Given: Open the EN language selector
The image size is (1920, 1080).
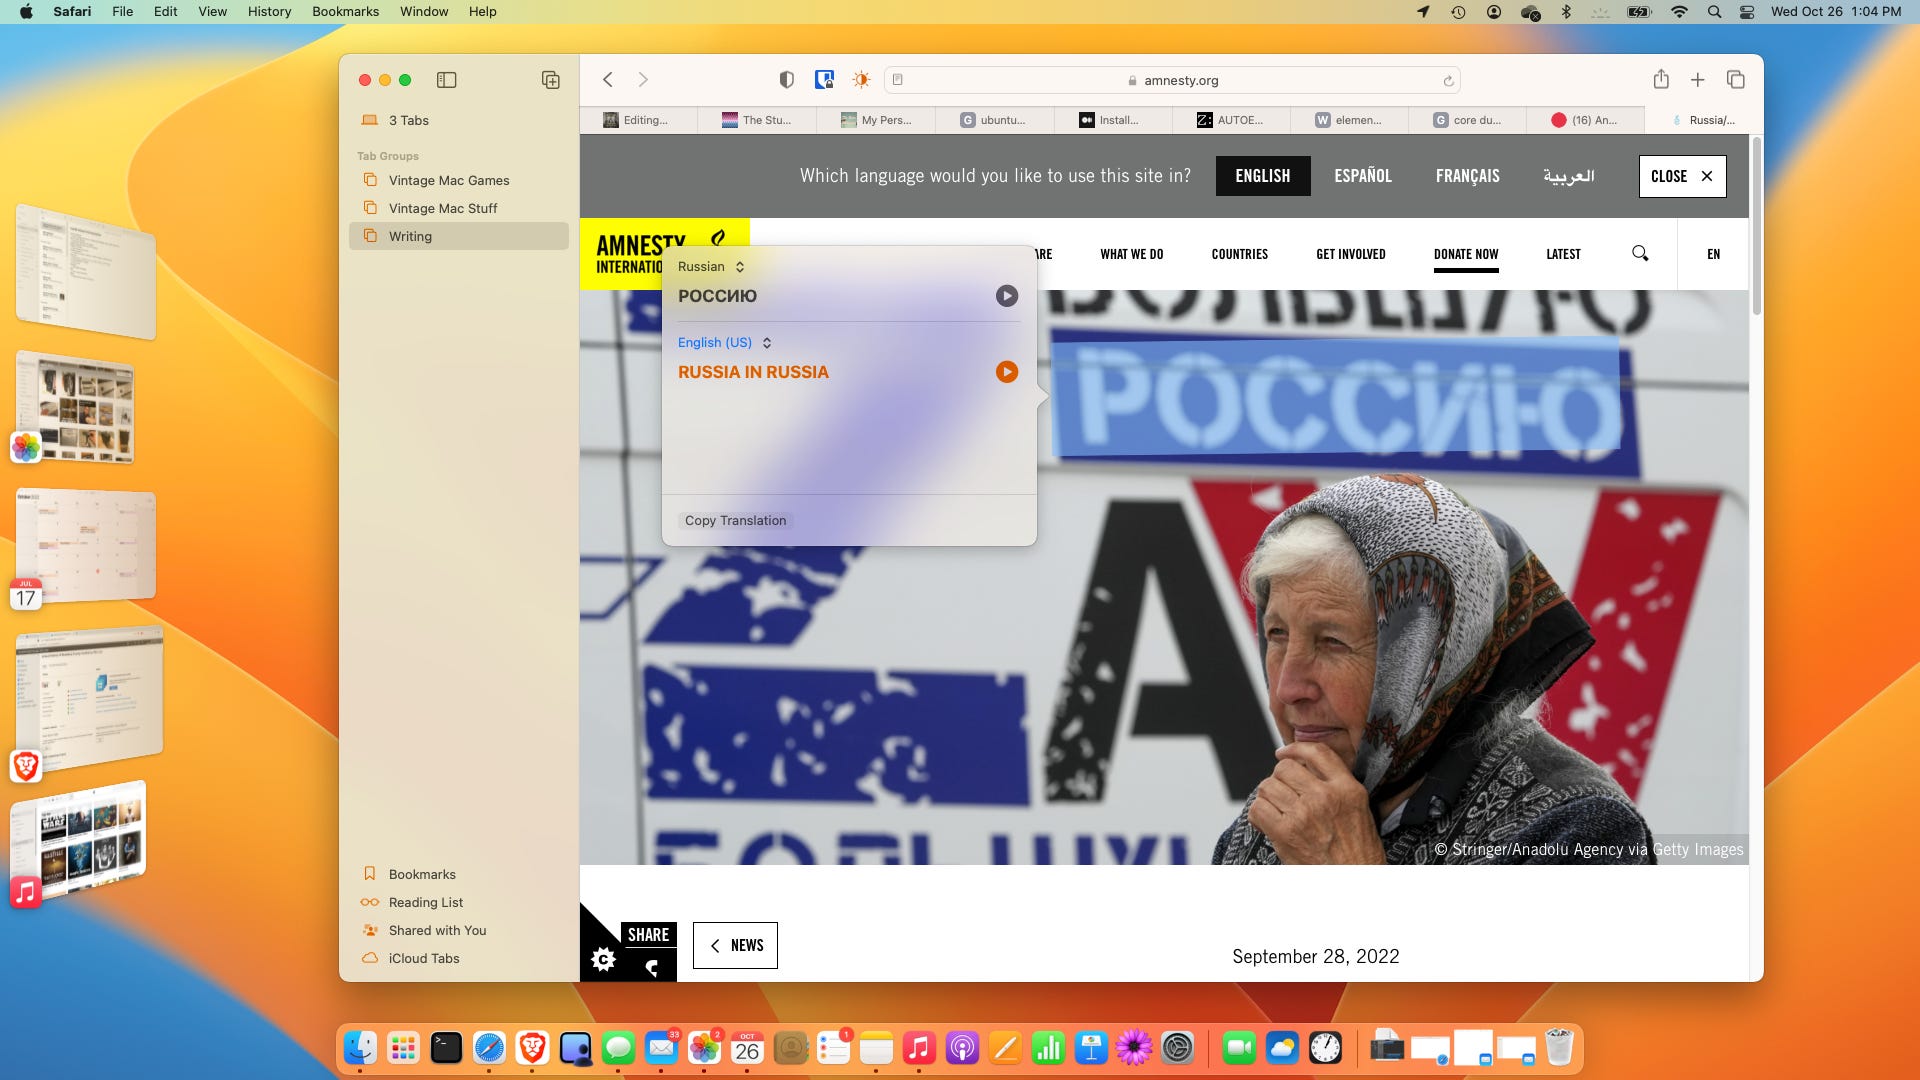Looking at the screenshot, I should point(1713,254).
